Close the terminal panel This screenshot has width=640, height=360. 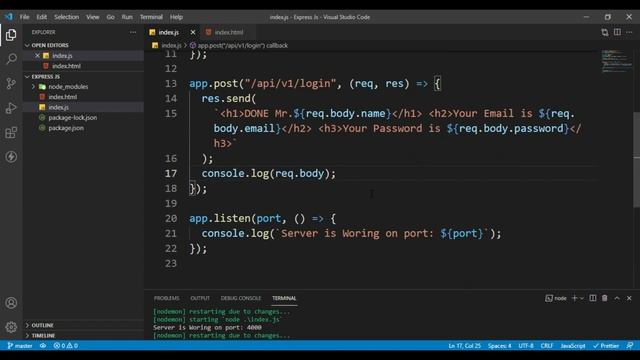[x=629, y=298]
